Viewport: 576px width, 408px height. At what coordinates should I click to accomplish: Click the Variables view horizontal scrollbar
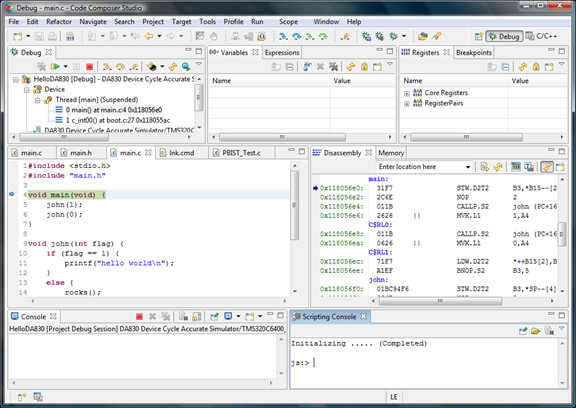click(282, 137)
